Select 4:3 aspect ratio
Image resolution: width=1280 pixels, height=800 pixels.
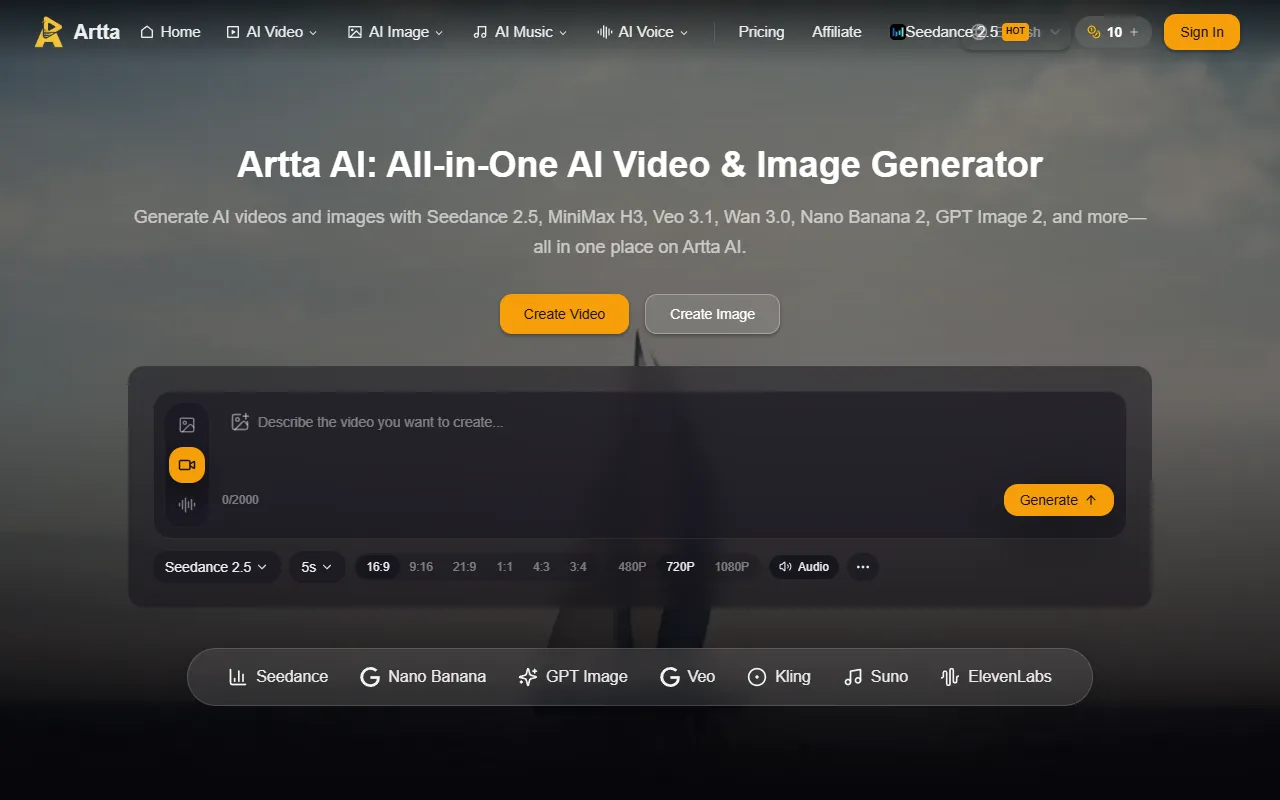(541, 567)
